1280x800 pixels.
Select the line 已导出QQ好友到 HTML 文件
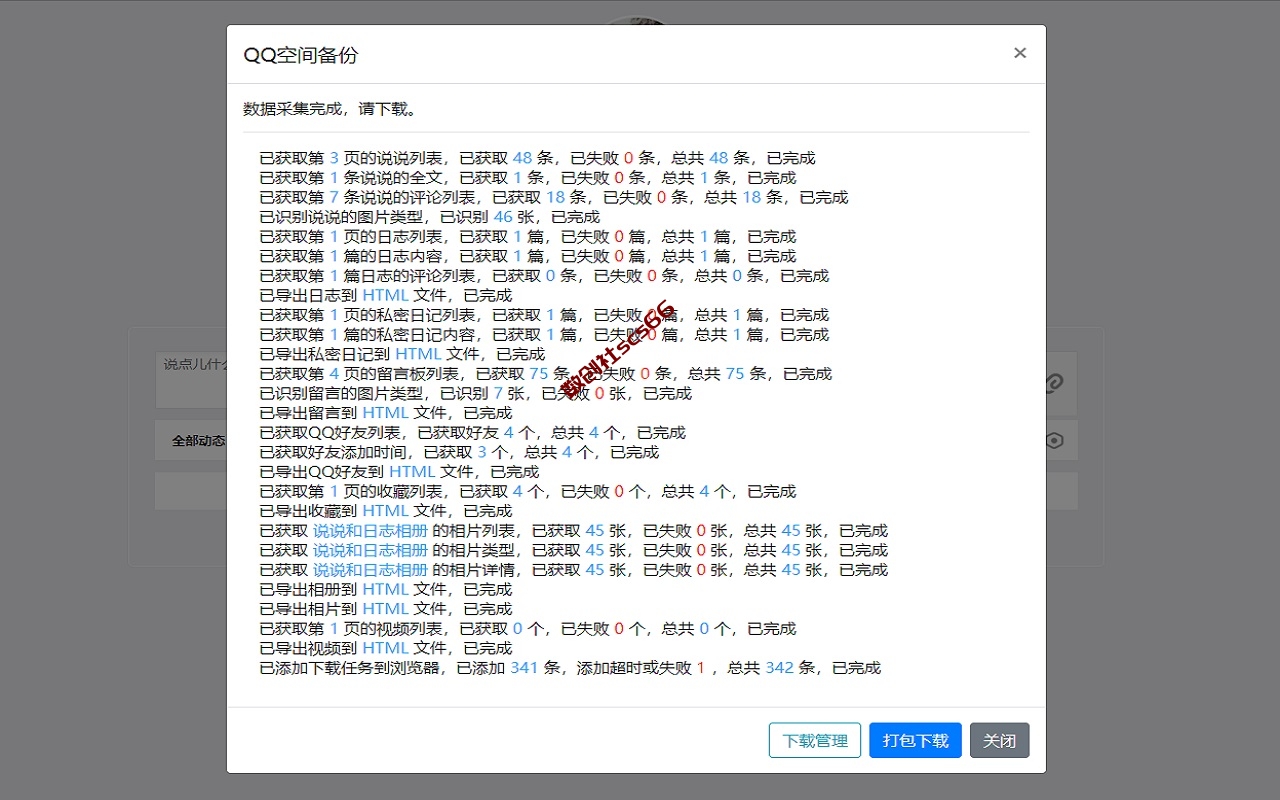399,472
